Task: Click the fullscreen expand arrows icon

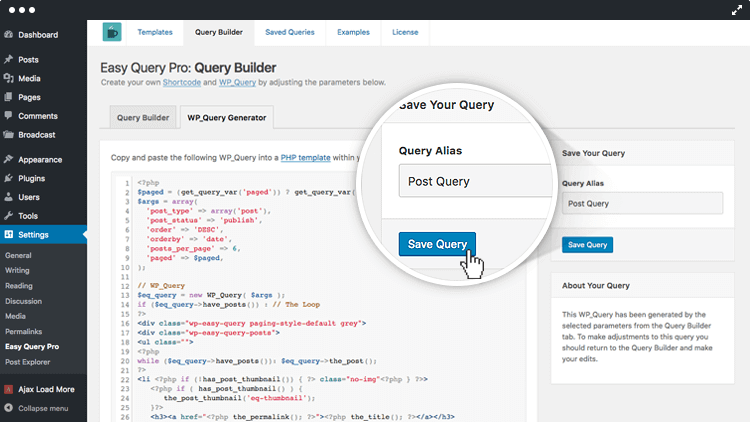Action: pyautogui.click(x=737, y=10)
